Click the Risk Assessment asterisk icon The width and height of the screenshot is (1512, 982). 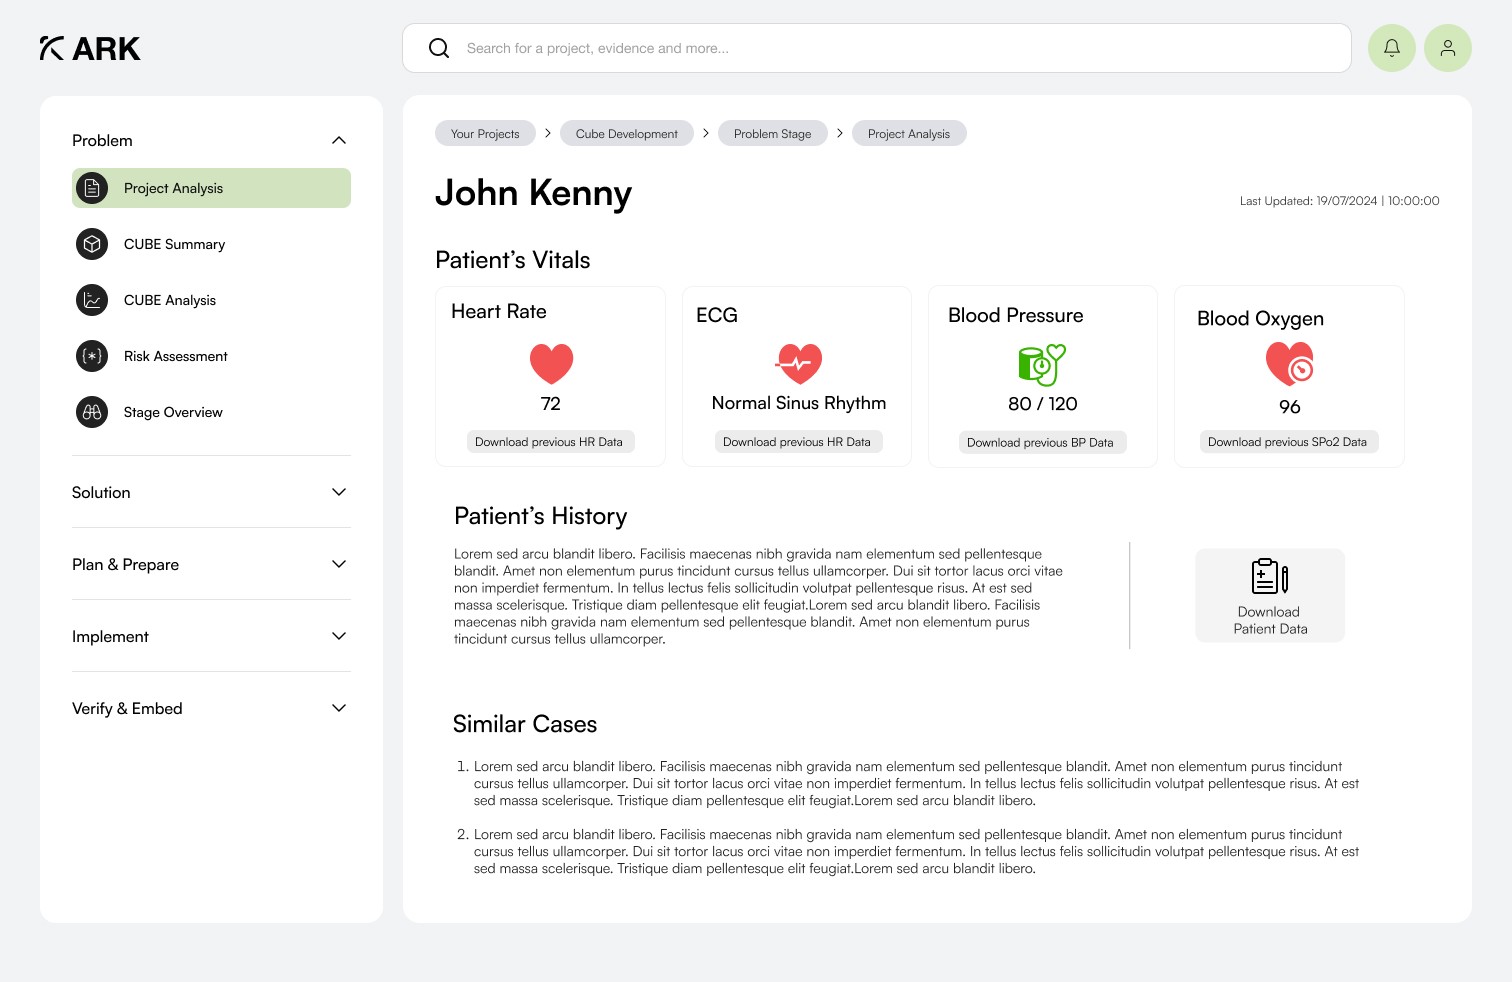coord(92,356)
